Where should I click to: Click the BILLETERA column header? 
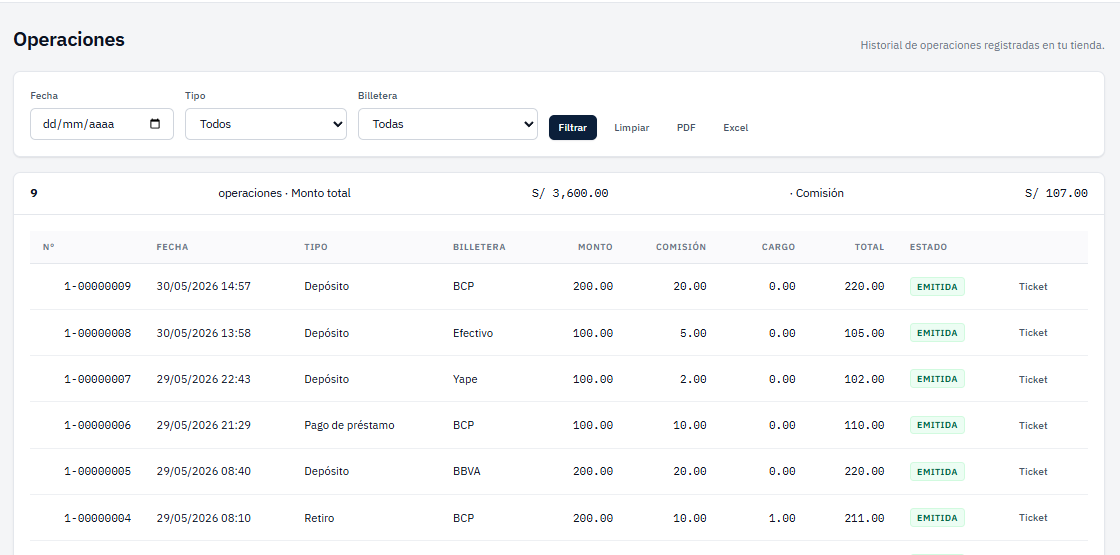coord(479,247)
